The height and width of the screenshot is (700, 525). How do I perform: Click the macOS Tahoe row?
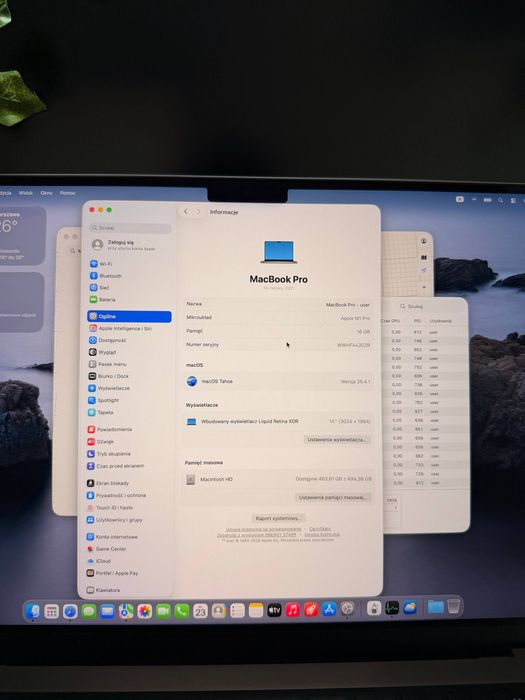click(x=278, y=382)
